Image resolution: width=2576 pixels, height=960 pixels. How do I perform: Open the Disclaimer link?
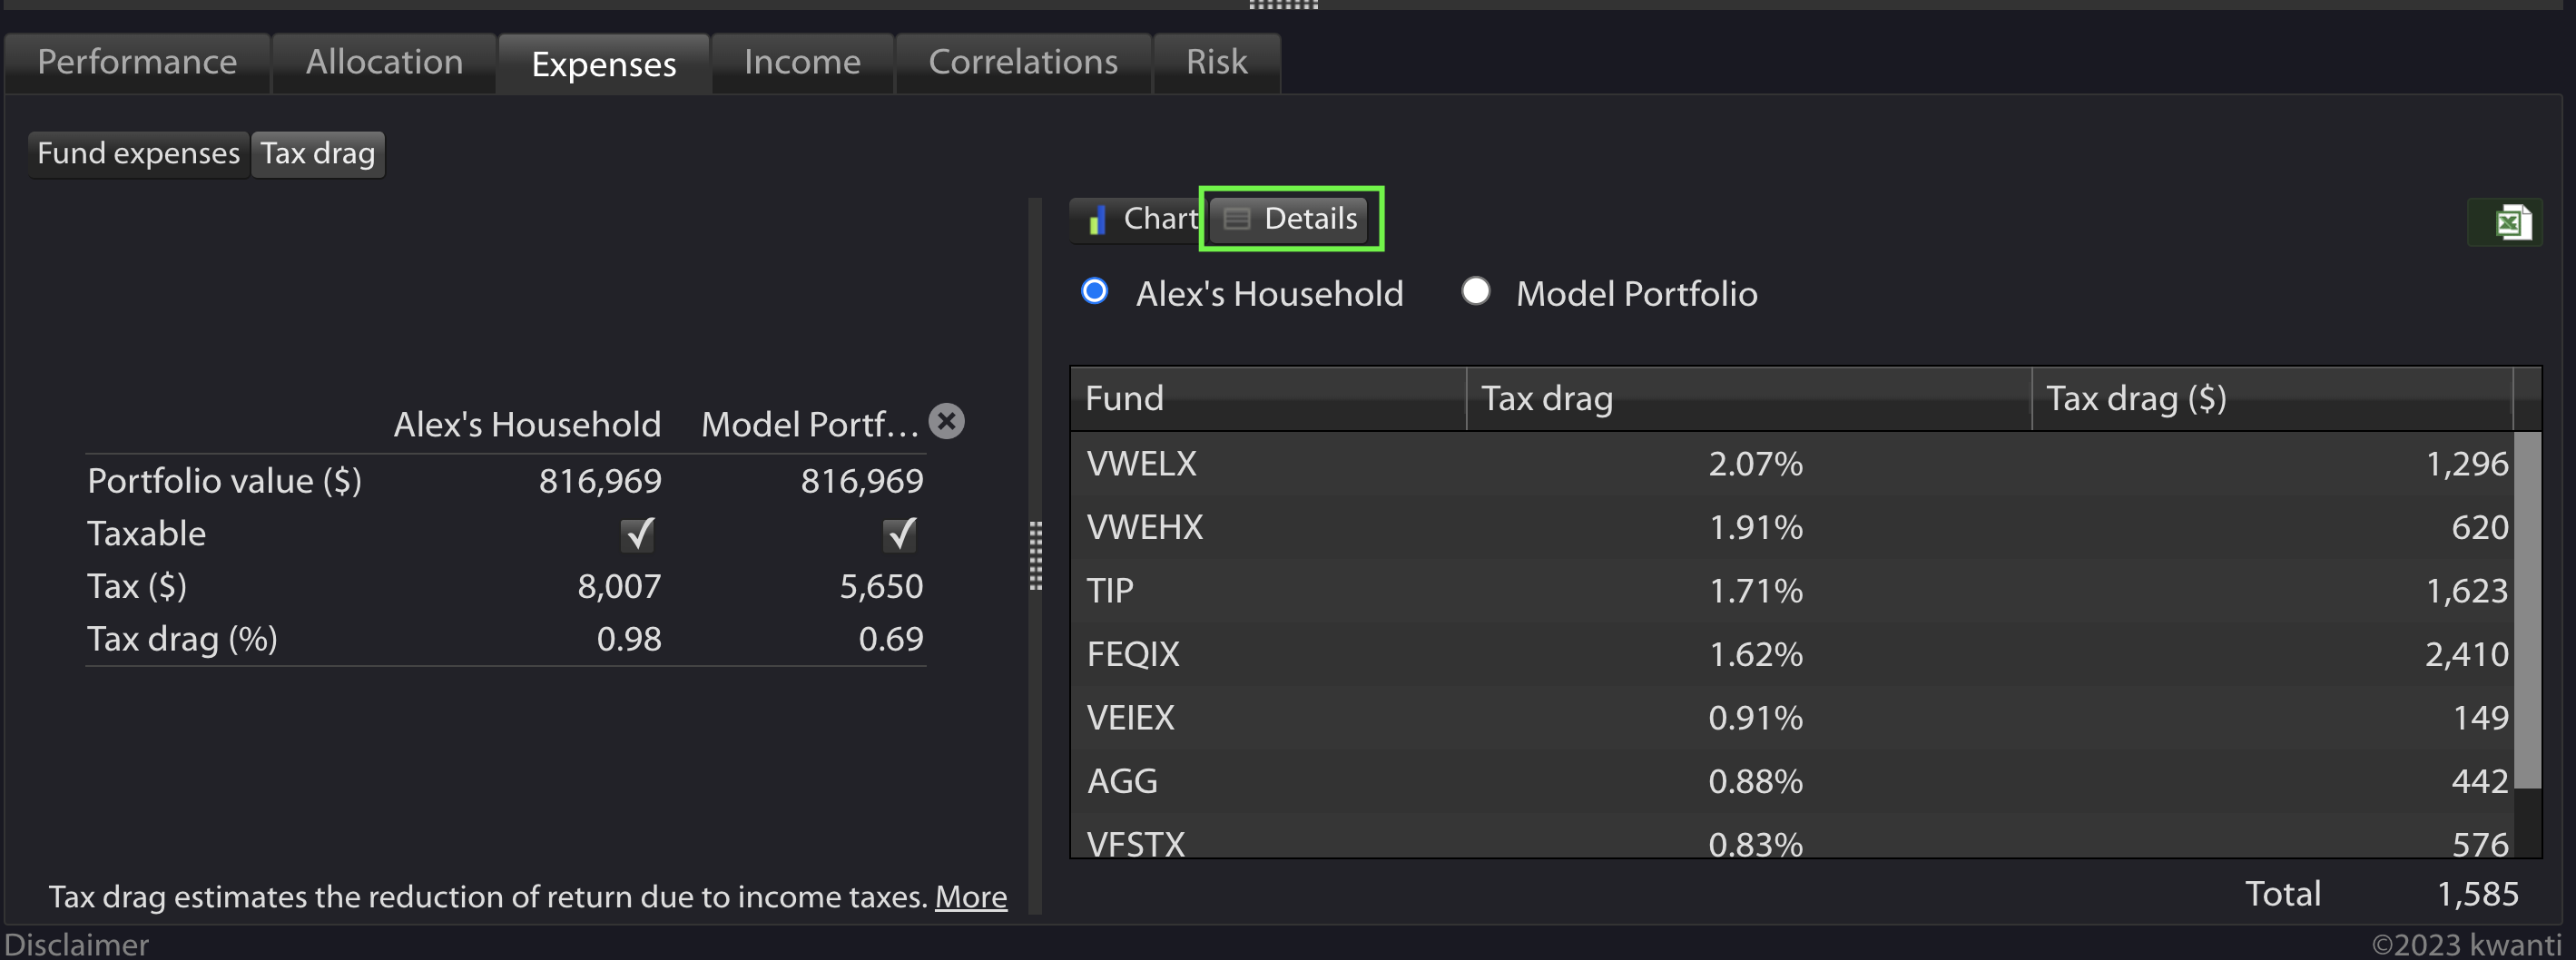pos(76,944)
